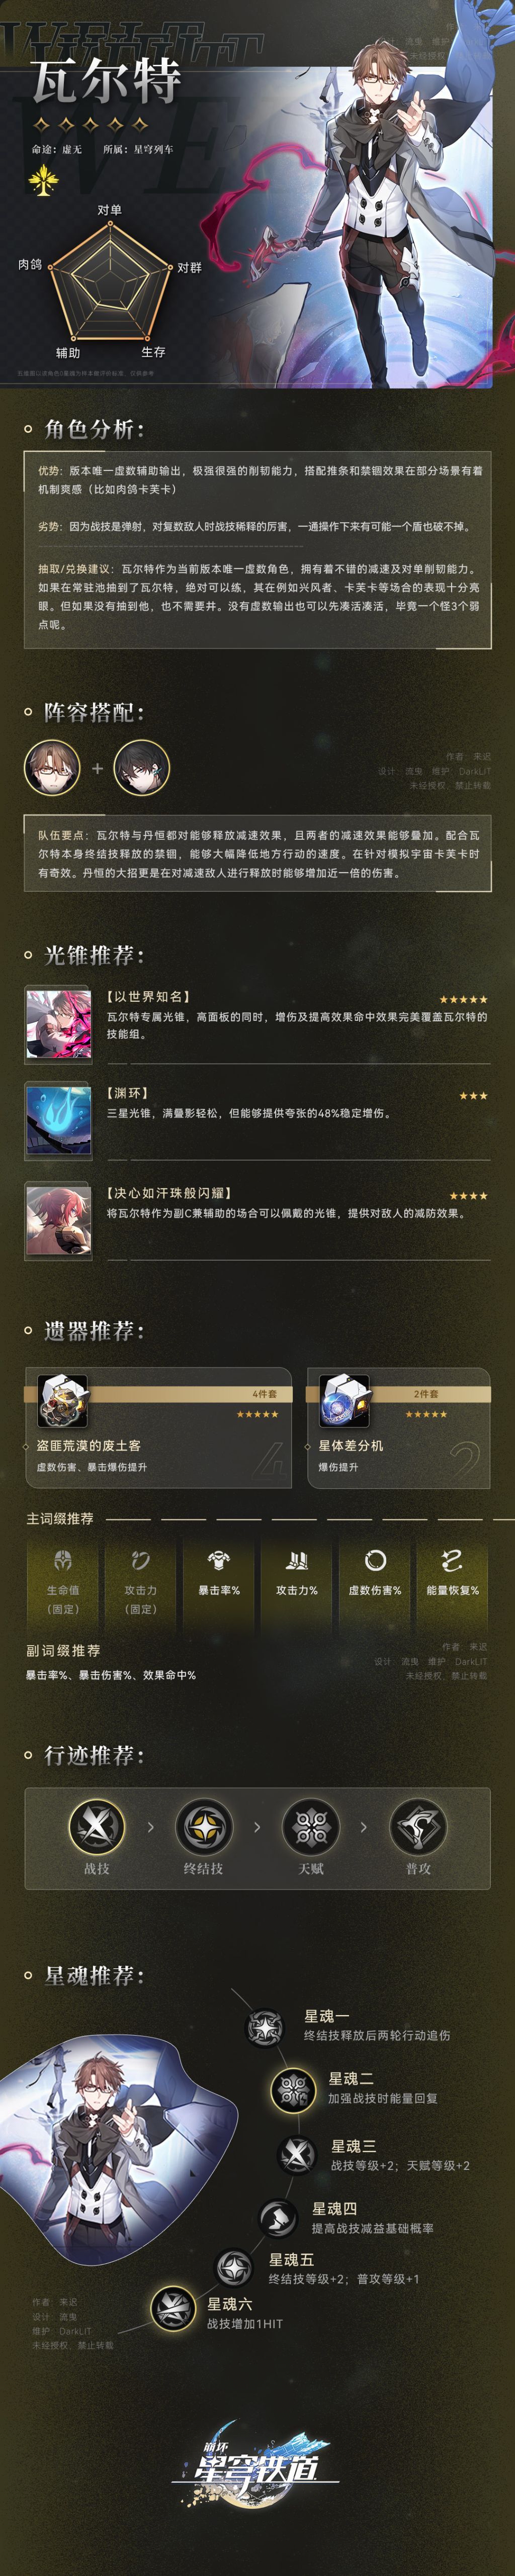Click the 决心如汗珠般闪耀 light cone image
The image size is (515, 2576).
(58, 1221)
